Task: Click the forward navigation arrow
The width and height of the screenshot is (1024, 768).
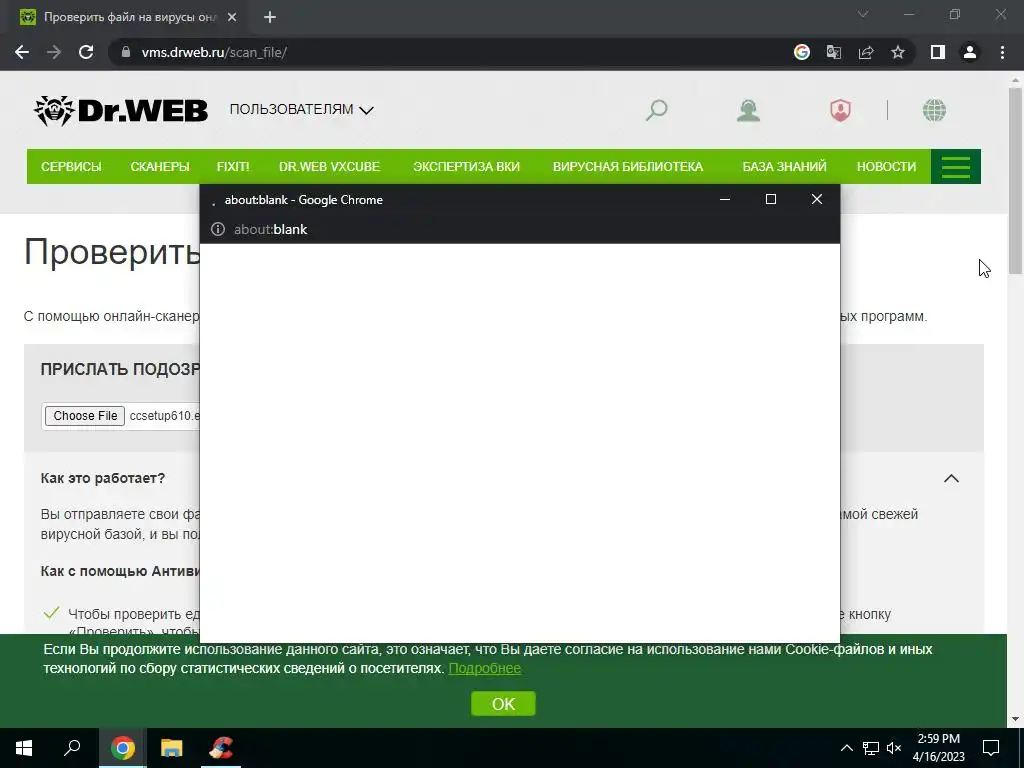Action: click(54, 52)
